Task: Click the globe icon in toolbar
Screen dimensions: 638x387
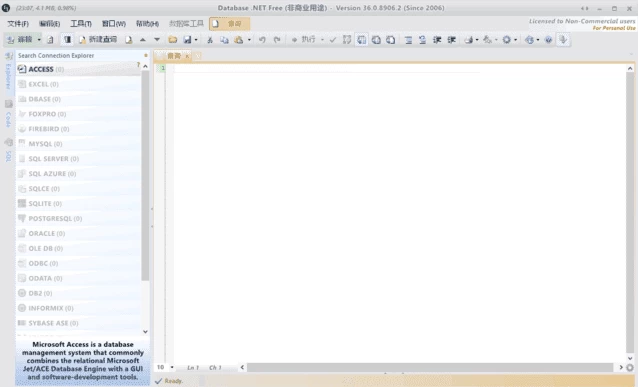Action: tap(529, 39)
